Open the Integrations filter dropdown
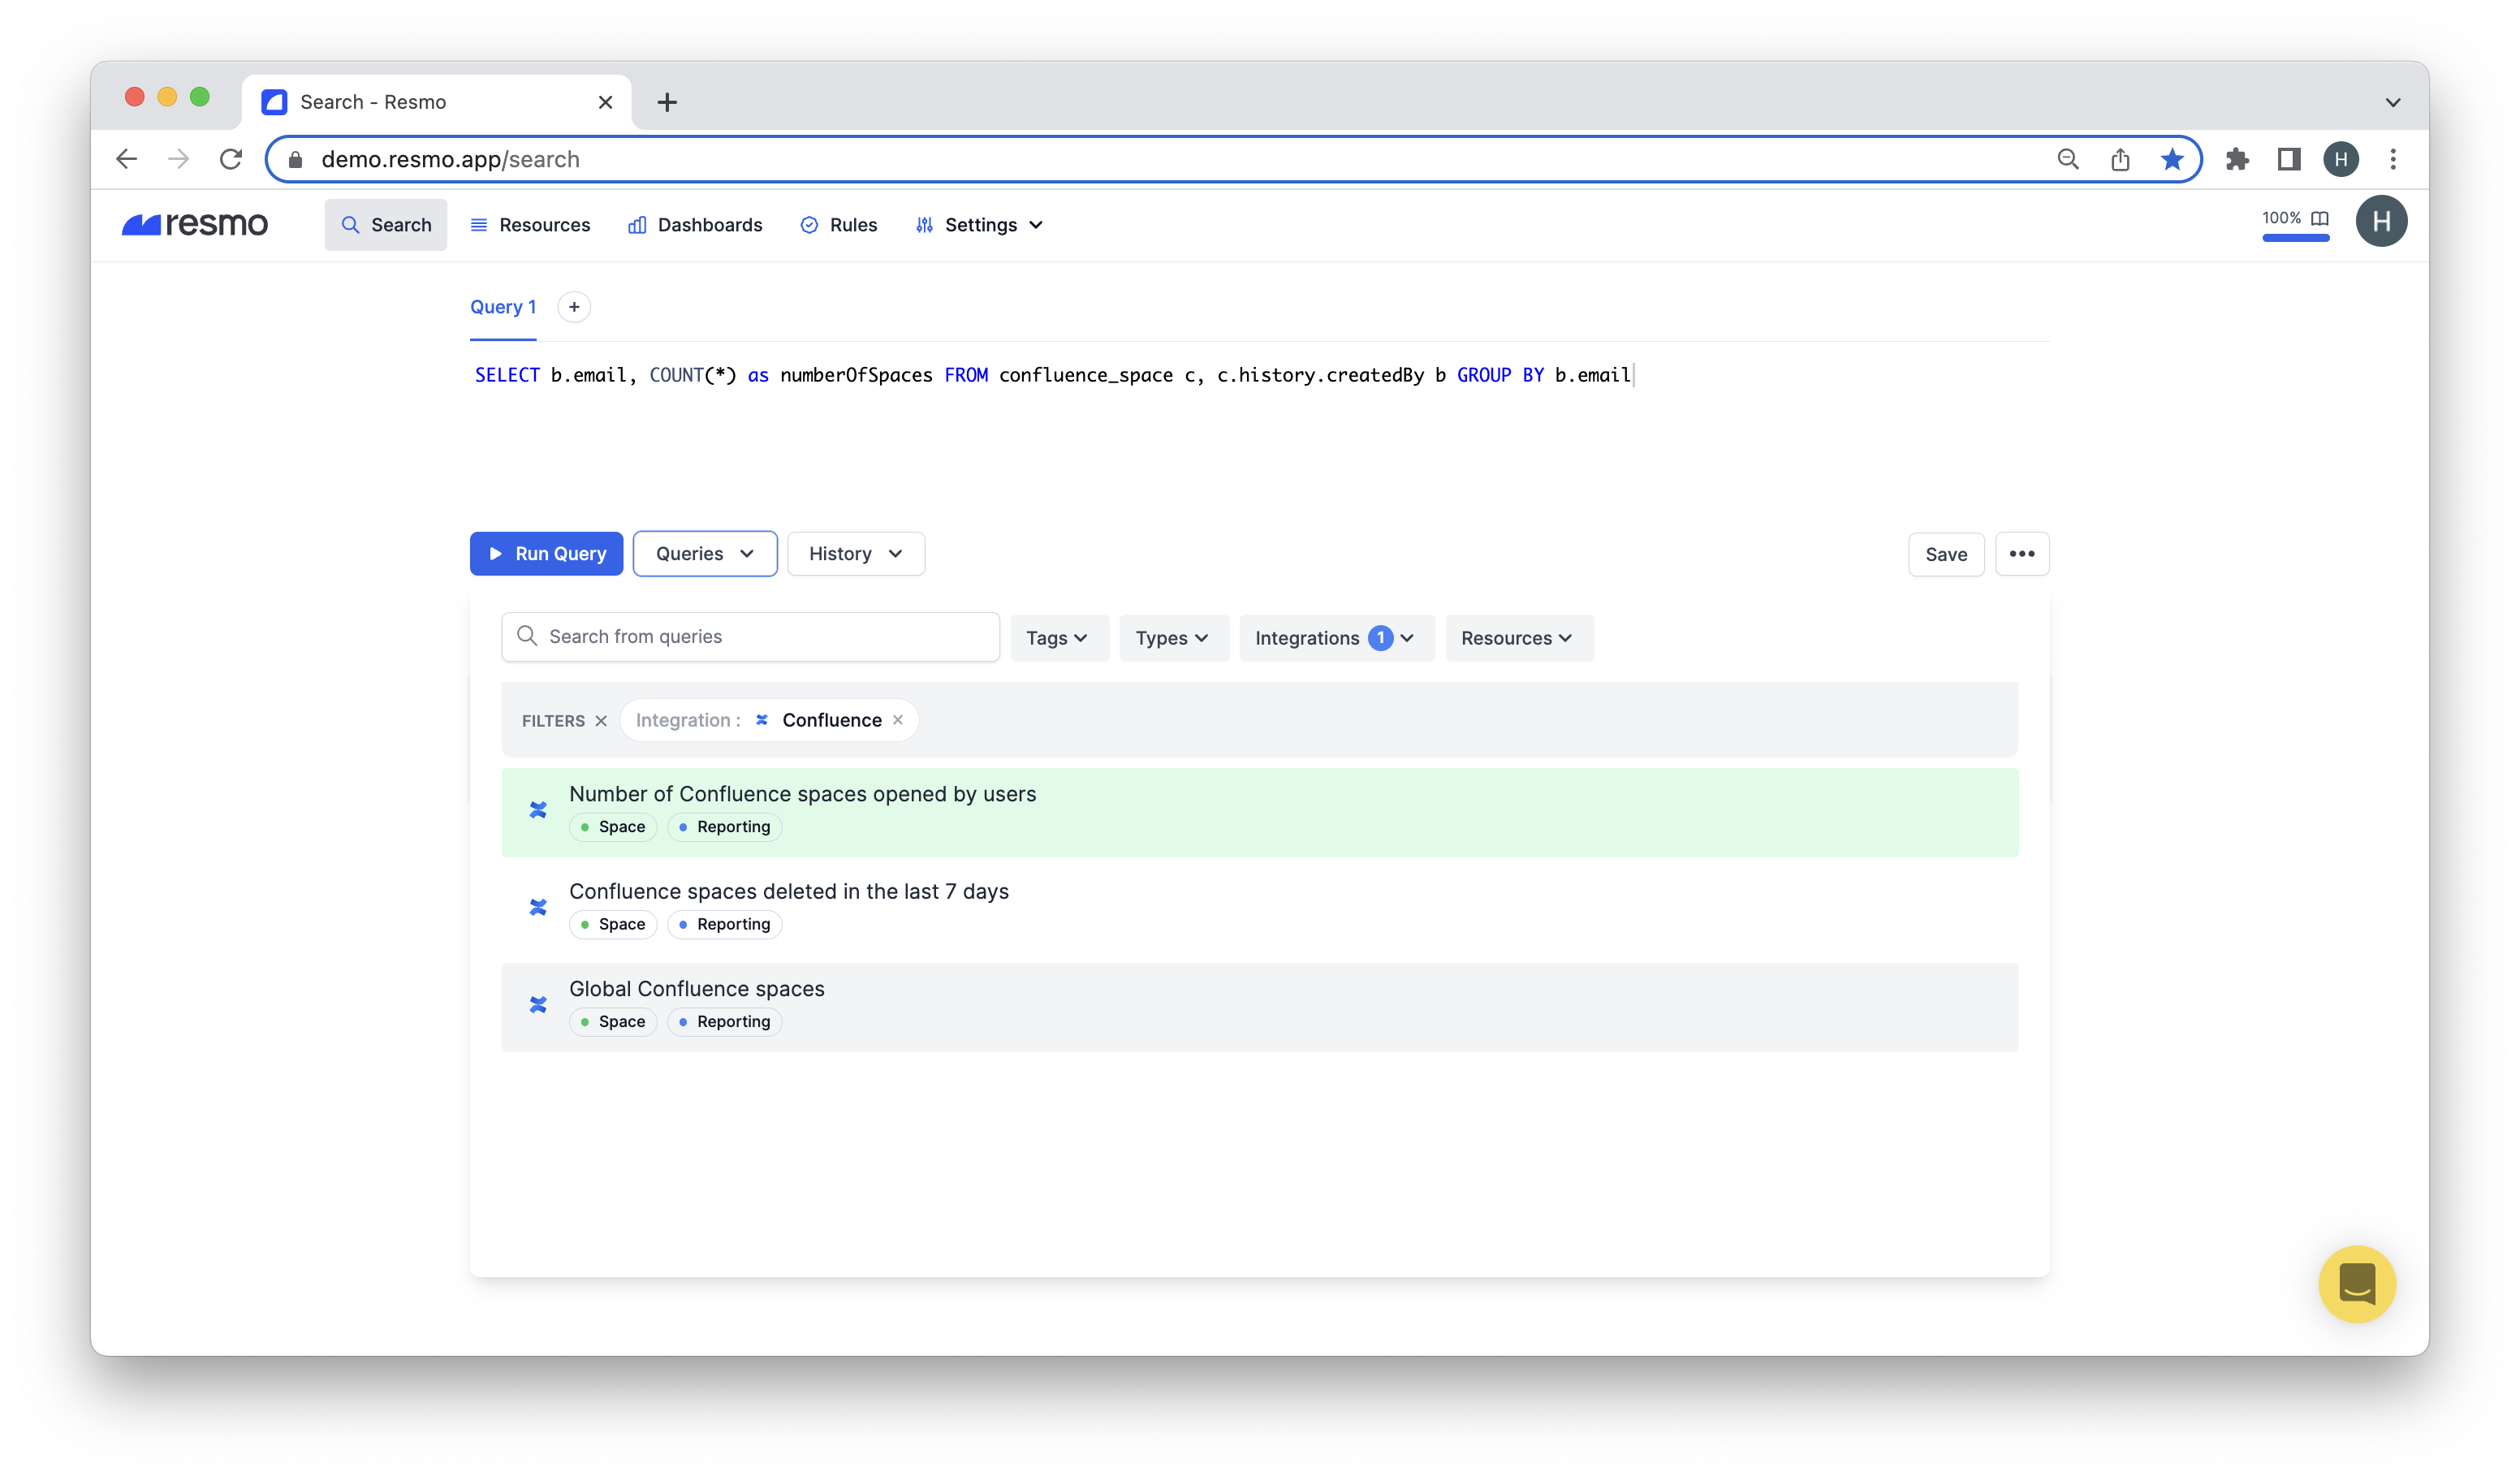Image resolution: width=2520 pixels, height=1476 pixels. (x=1336, y=638)
